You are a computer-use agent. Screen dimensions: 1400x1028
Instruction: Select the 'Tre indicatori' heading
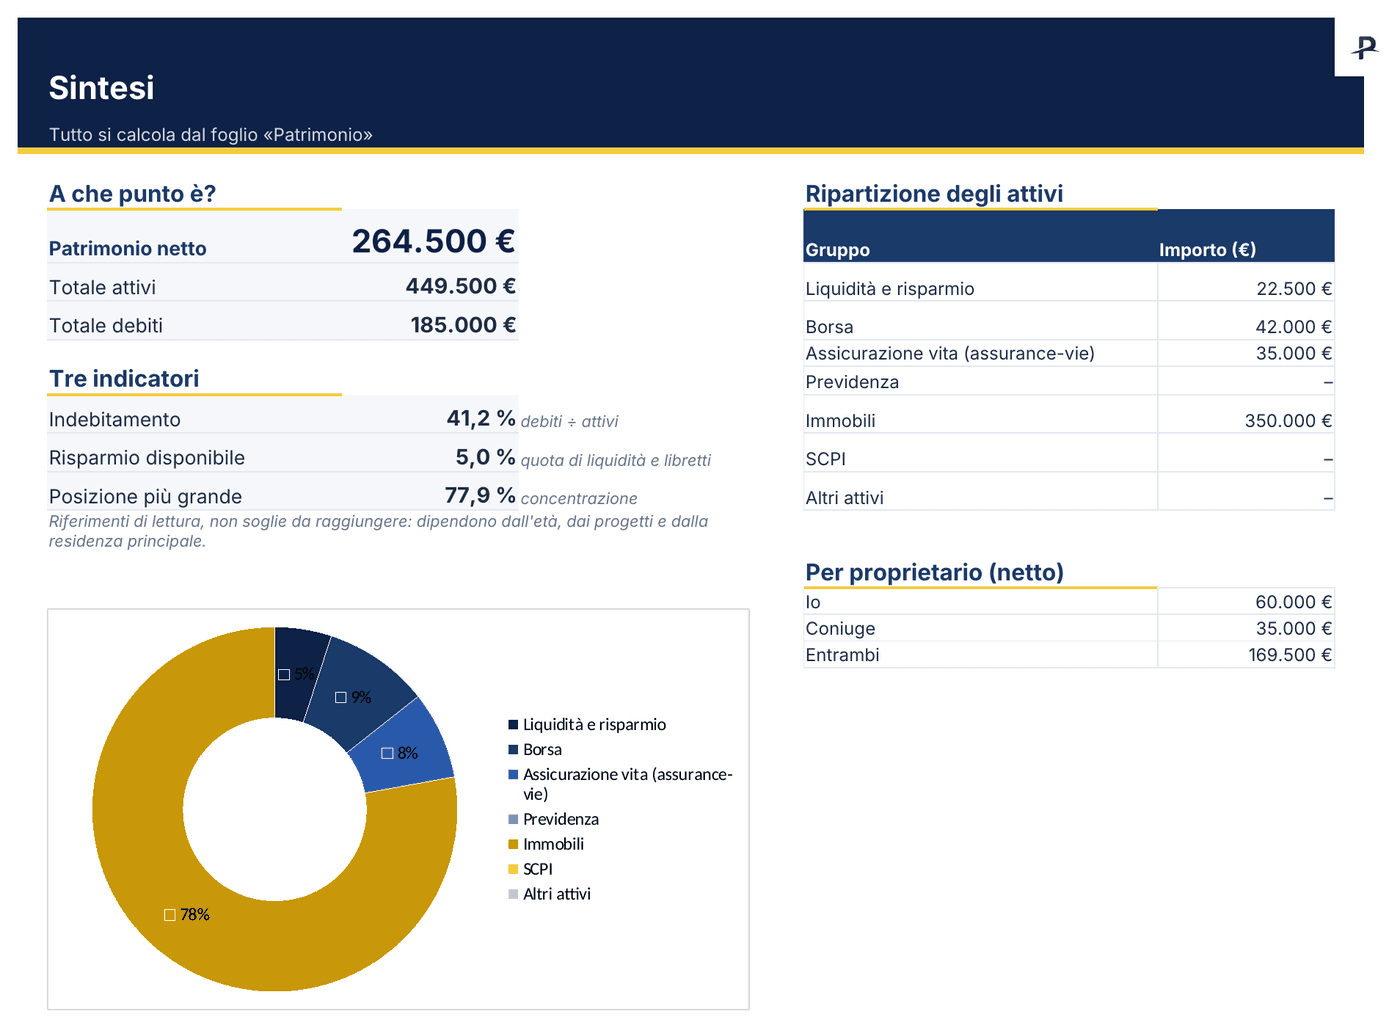[x=124, y=379]
